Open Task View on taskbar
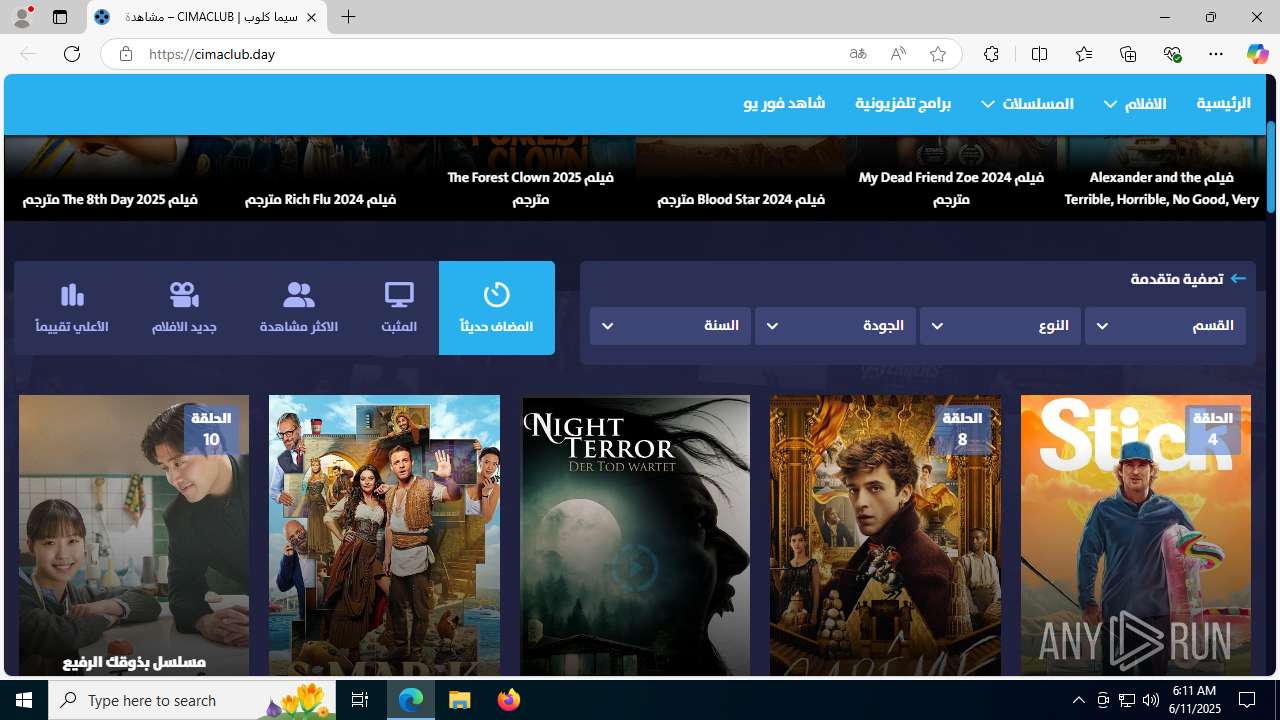The image size is (1280, 720). [360, 700]
